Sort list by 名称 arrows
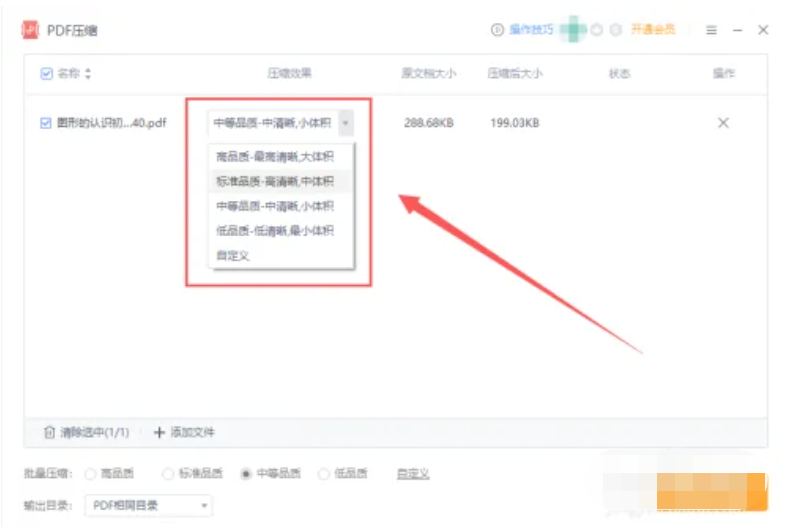Viewport: 785px width, 527px height. pos(88,74)
